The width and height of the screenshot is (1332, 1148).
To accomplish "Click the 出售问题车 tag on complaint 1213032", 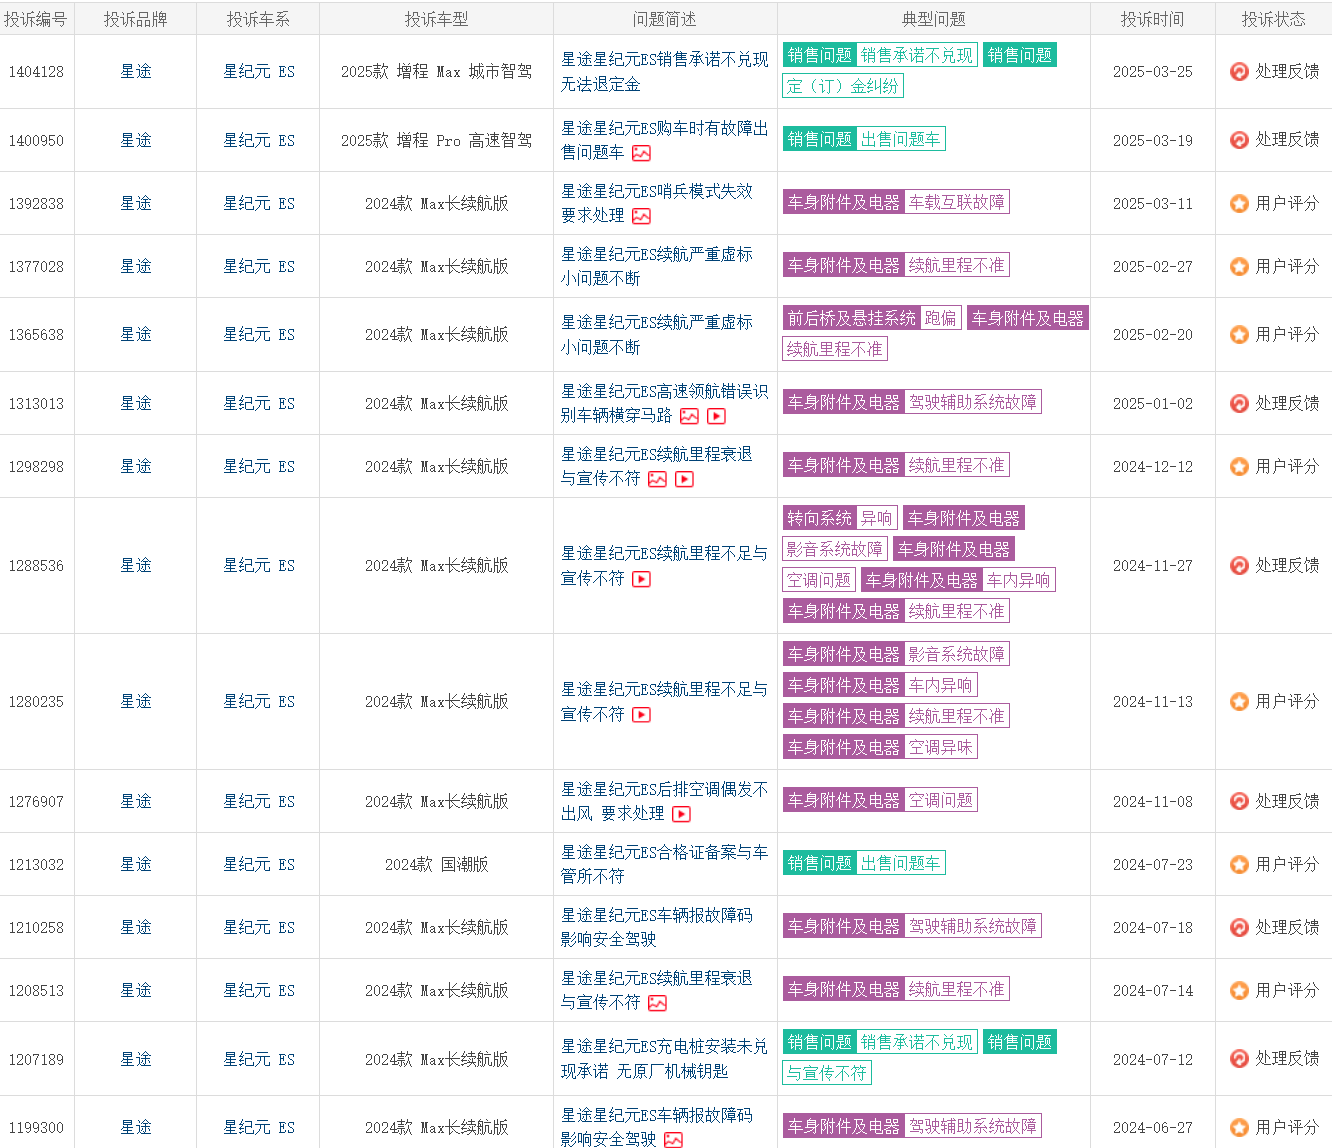I will coord(900,862).
